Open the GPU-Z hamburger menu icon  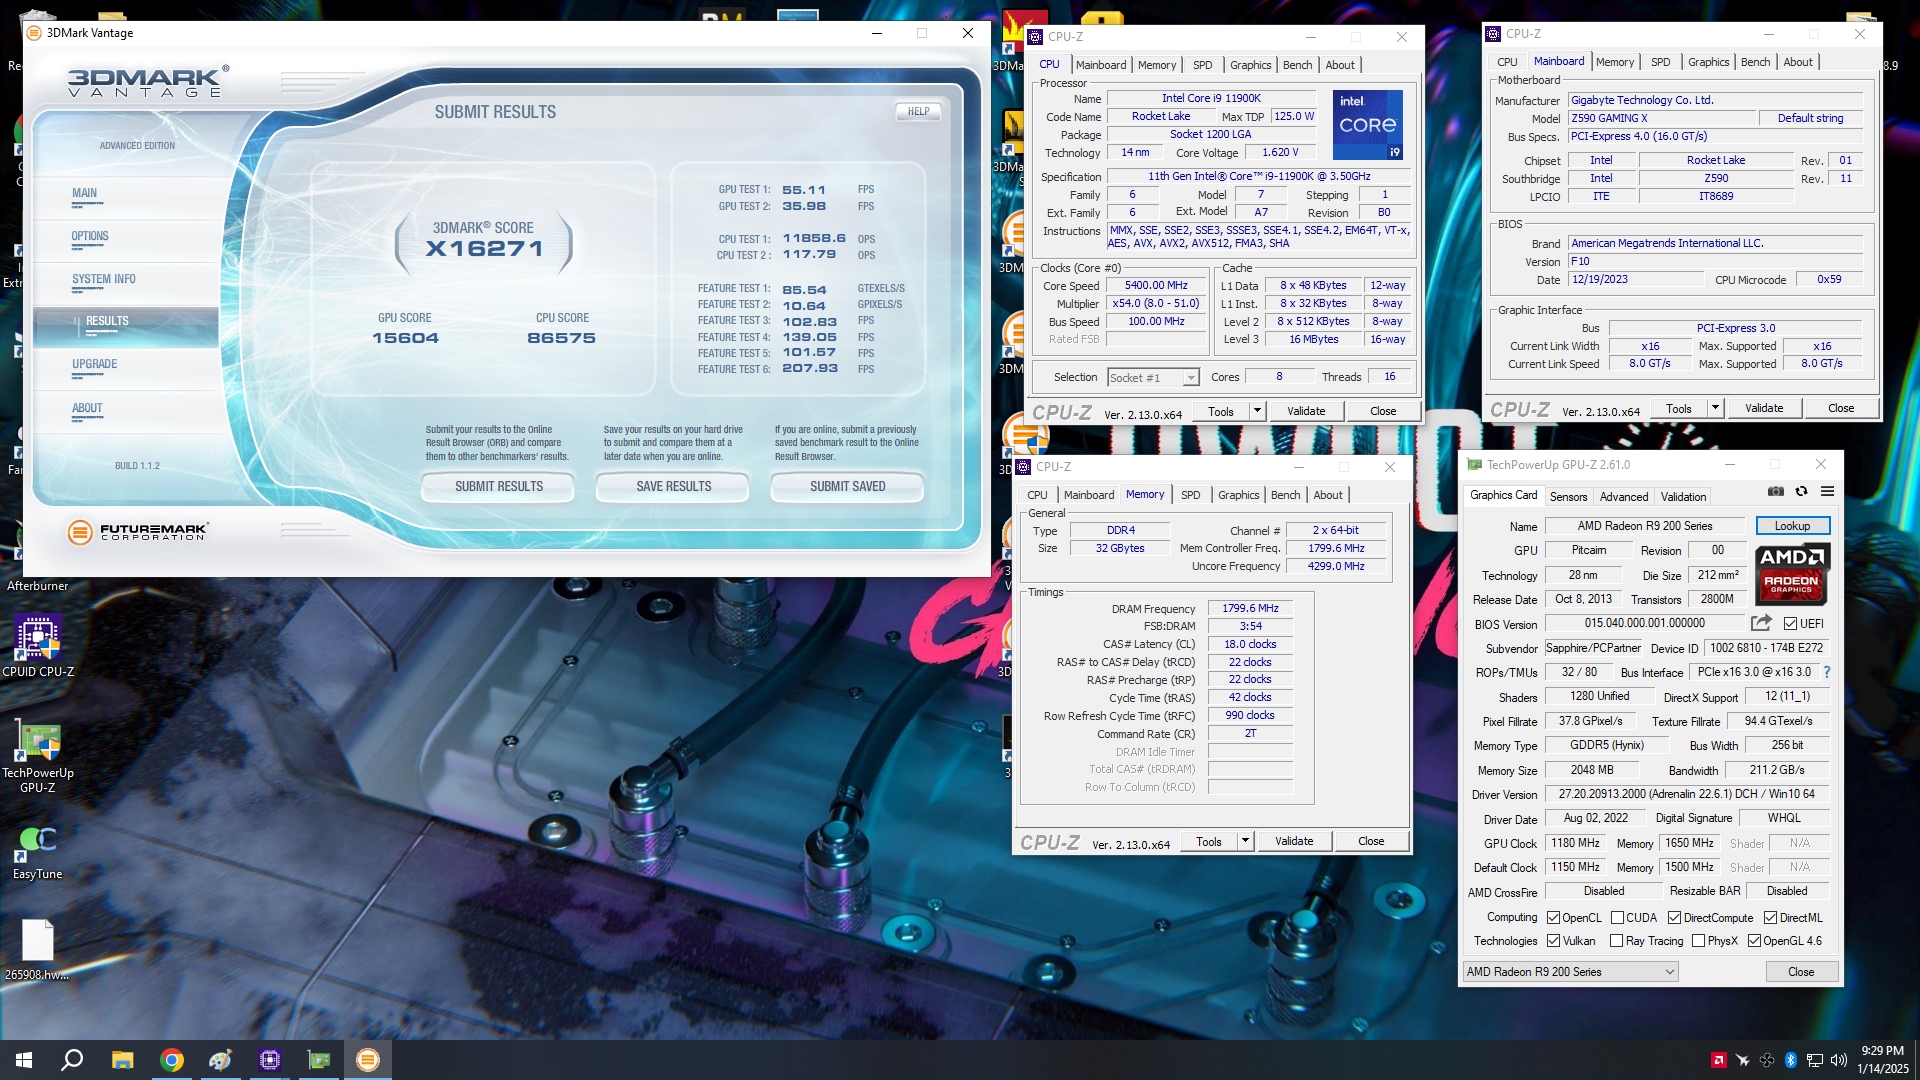1827,491
